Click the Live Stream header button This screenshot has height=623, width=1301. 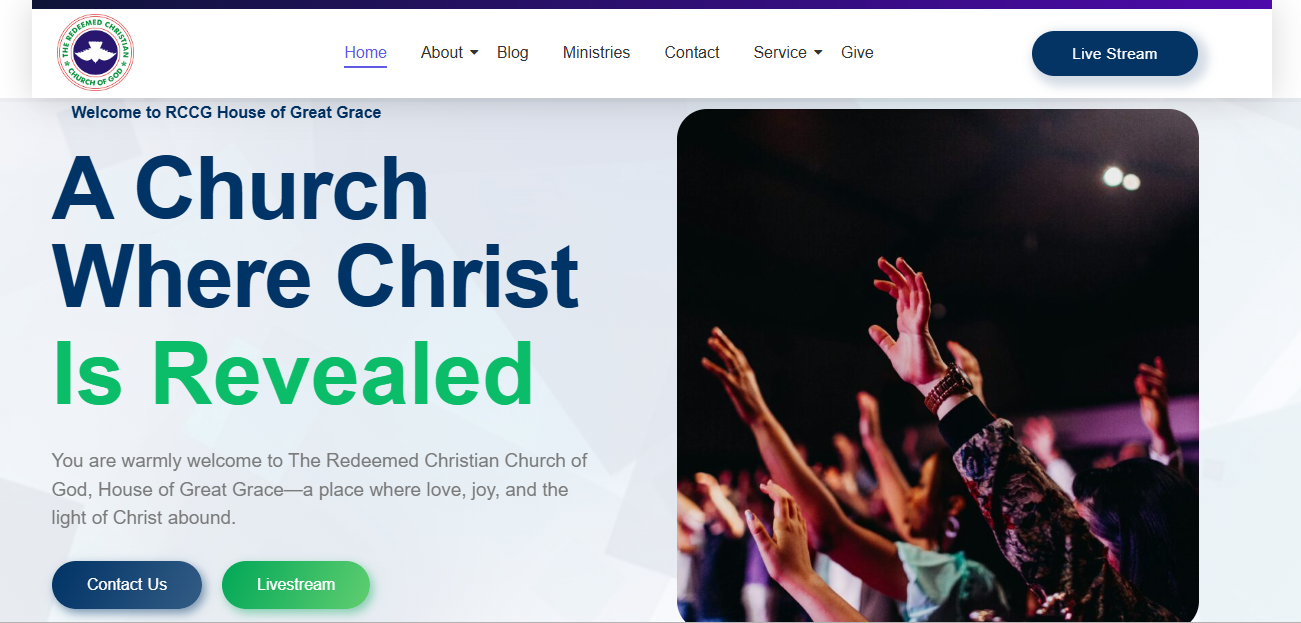1115,54
